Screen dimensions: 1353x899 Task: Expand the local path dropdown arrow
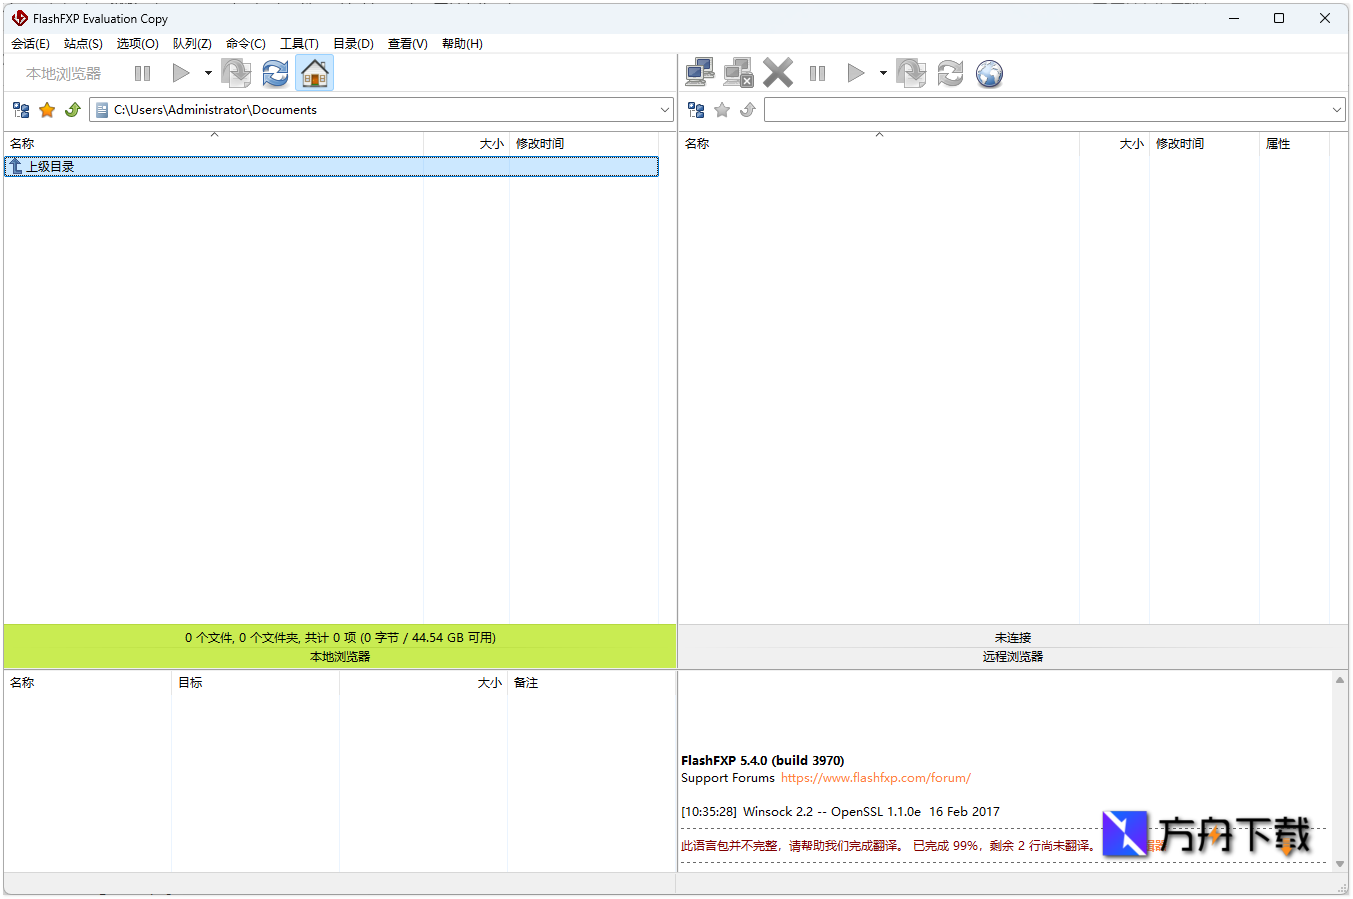[665, 110]
